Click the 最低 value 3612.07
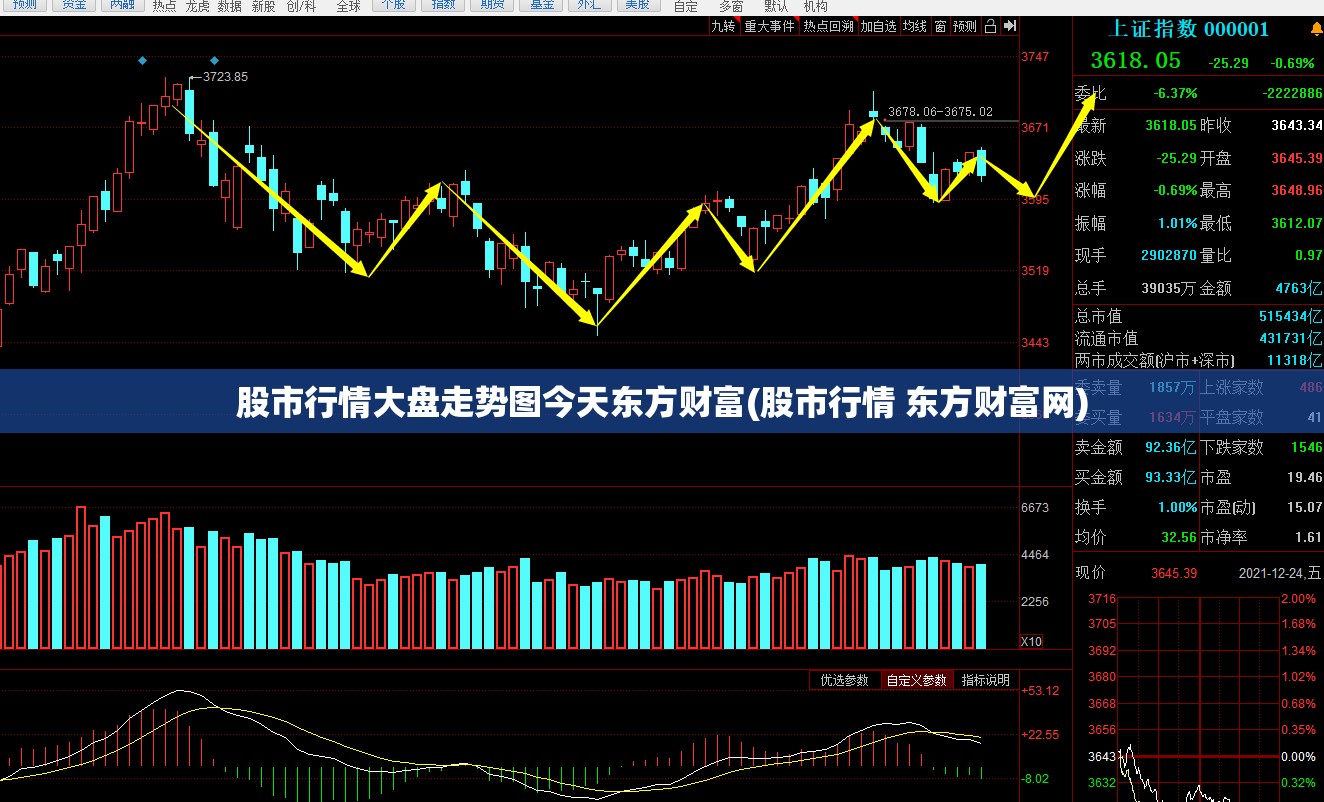This screenshot has height=802, width=1324. pyautogui.click(x=1297, y=223)
